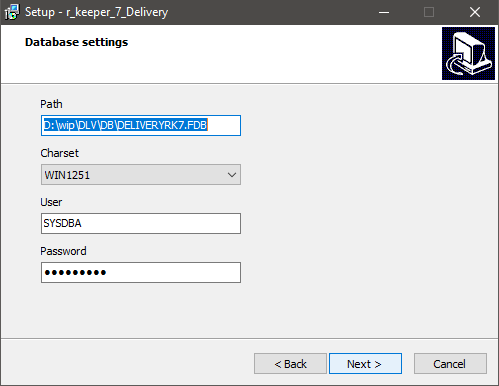The width and height of the screenshot is (499, 386).
Task: Cancel the installation
Action: point(450,364)
